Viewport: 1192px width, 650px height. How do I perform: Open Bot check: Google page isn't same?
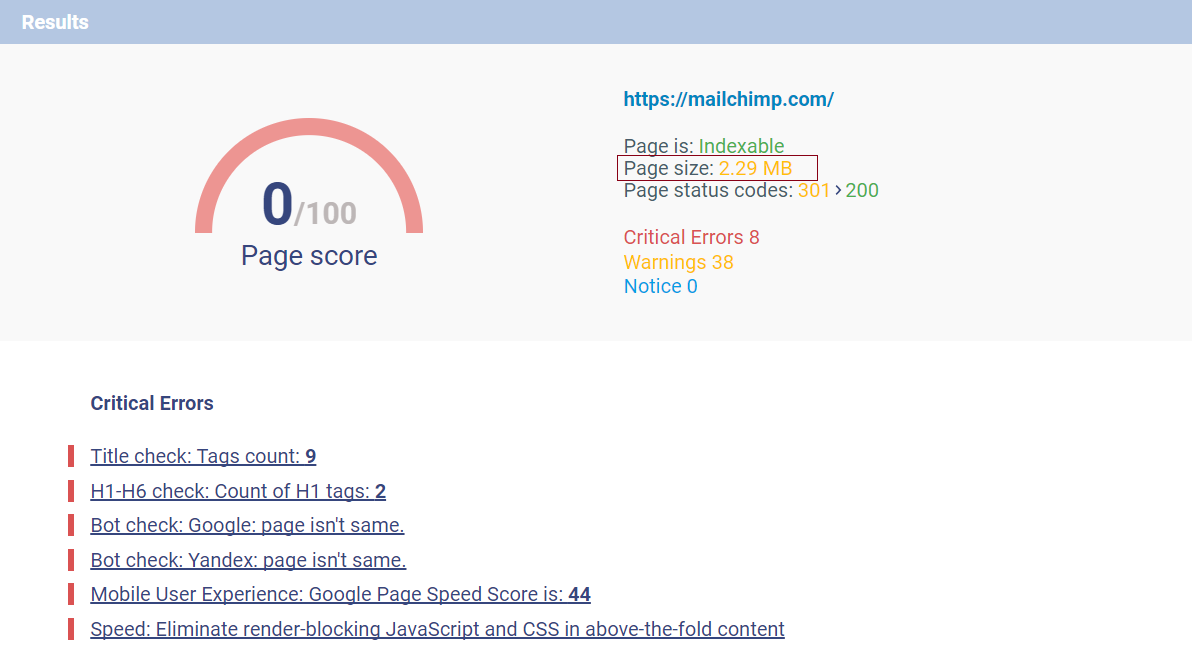pos(247,525)
